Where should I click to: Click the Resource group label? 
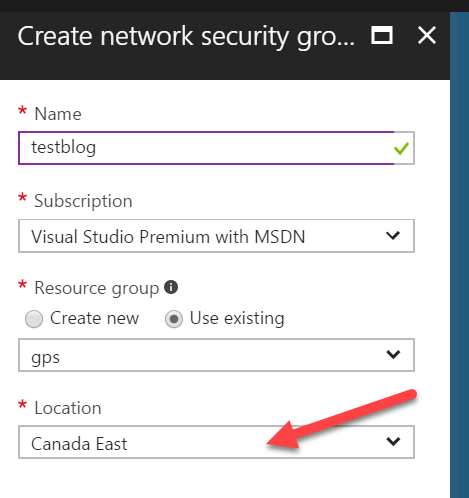coord(97,288)
